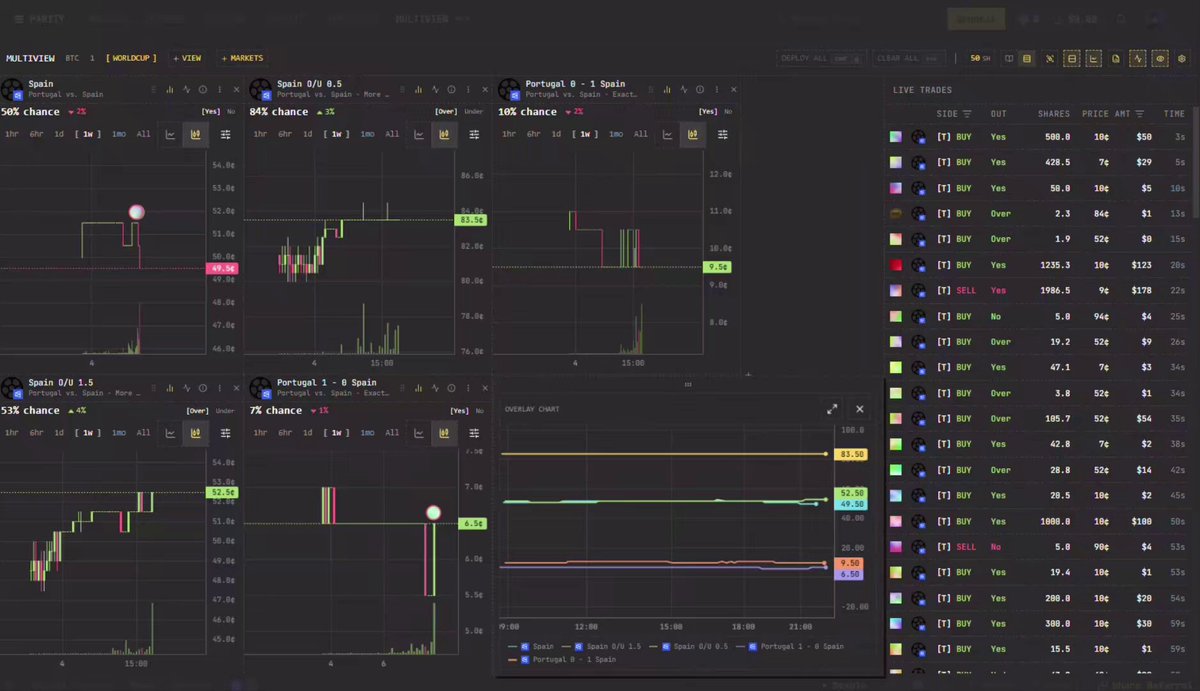Click the + VIEW button
This screenshot has width=1200, height=691.
(187, 58)
